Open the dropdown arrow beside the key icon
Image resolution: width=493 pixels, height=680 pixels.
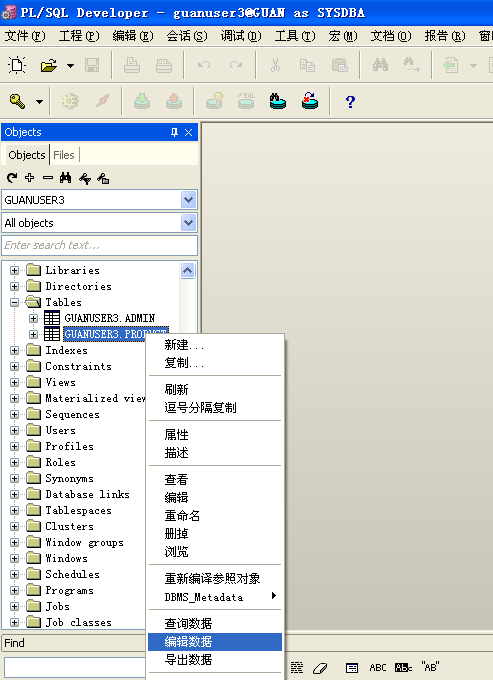pyautogui.click(x=39, y=102)
